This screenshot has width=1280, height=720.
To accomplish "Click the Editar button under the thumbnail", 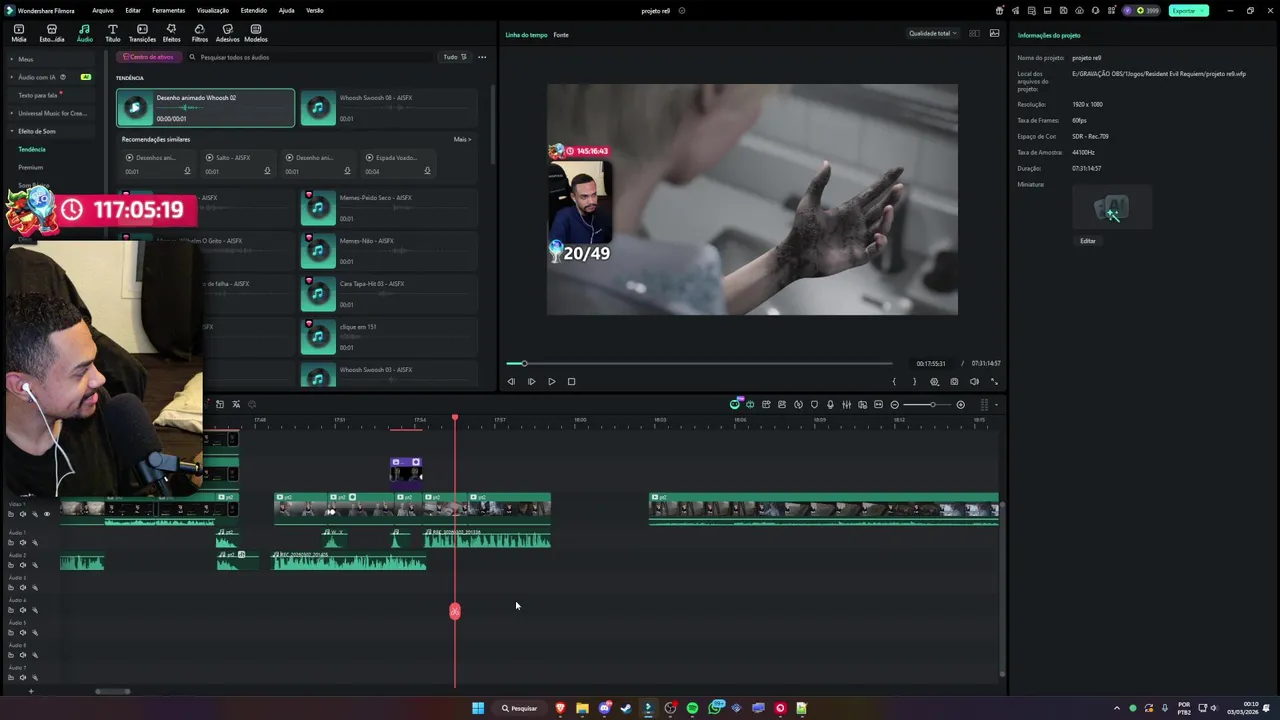I will click(1088, 241).
